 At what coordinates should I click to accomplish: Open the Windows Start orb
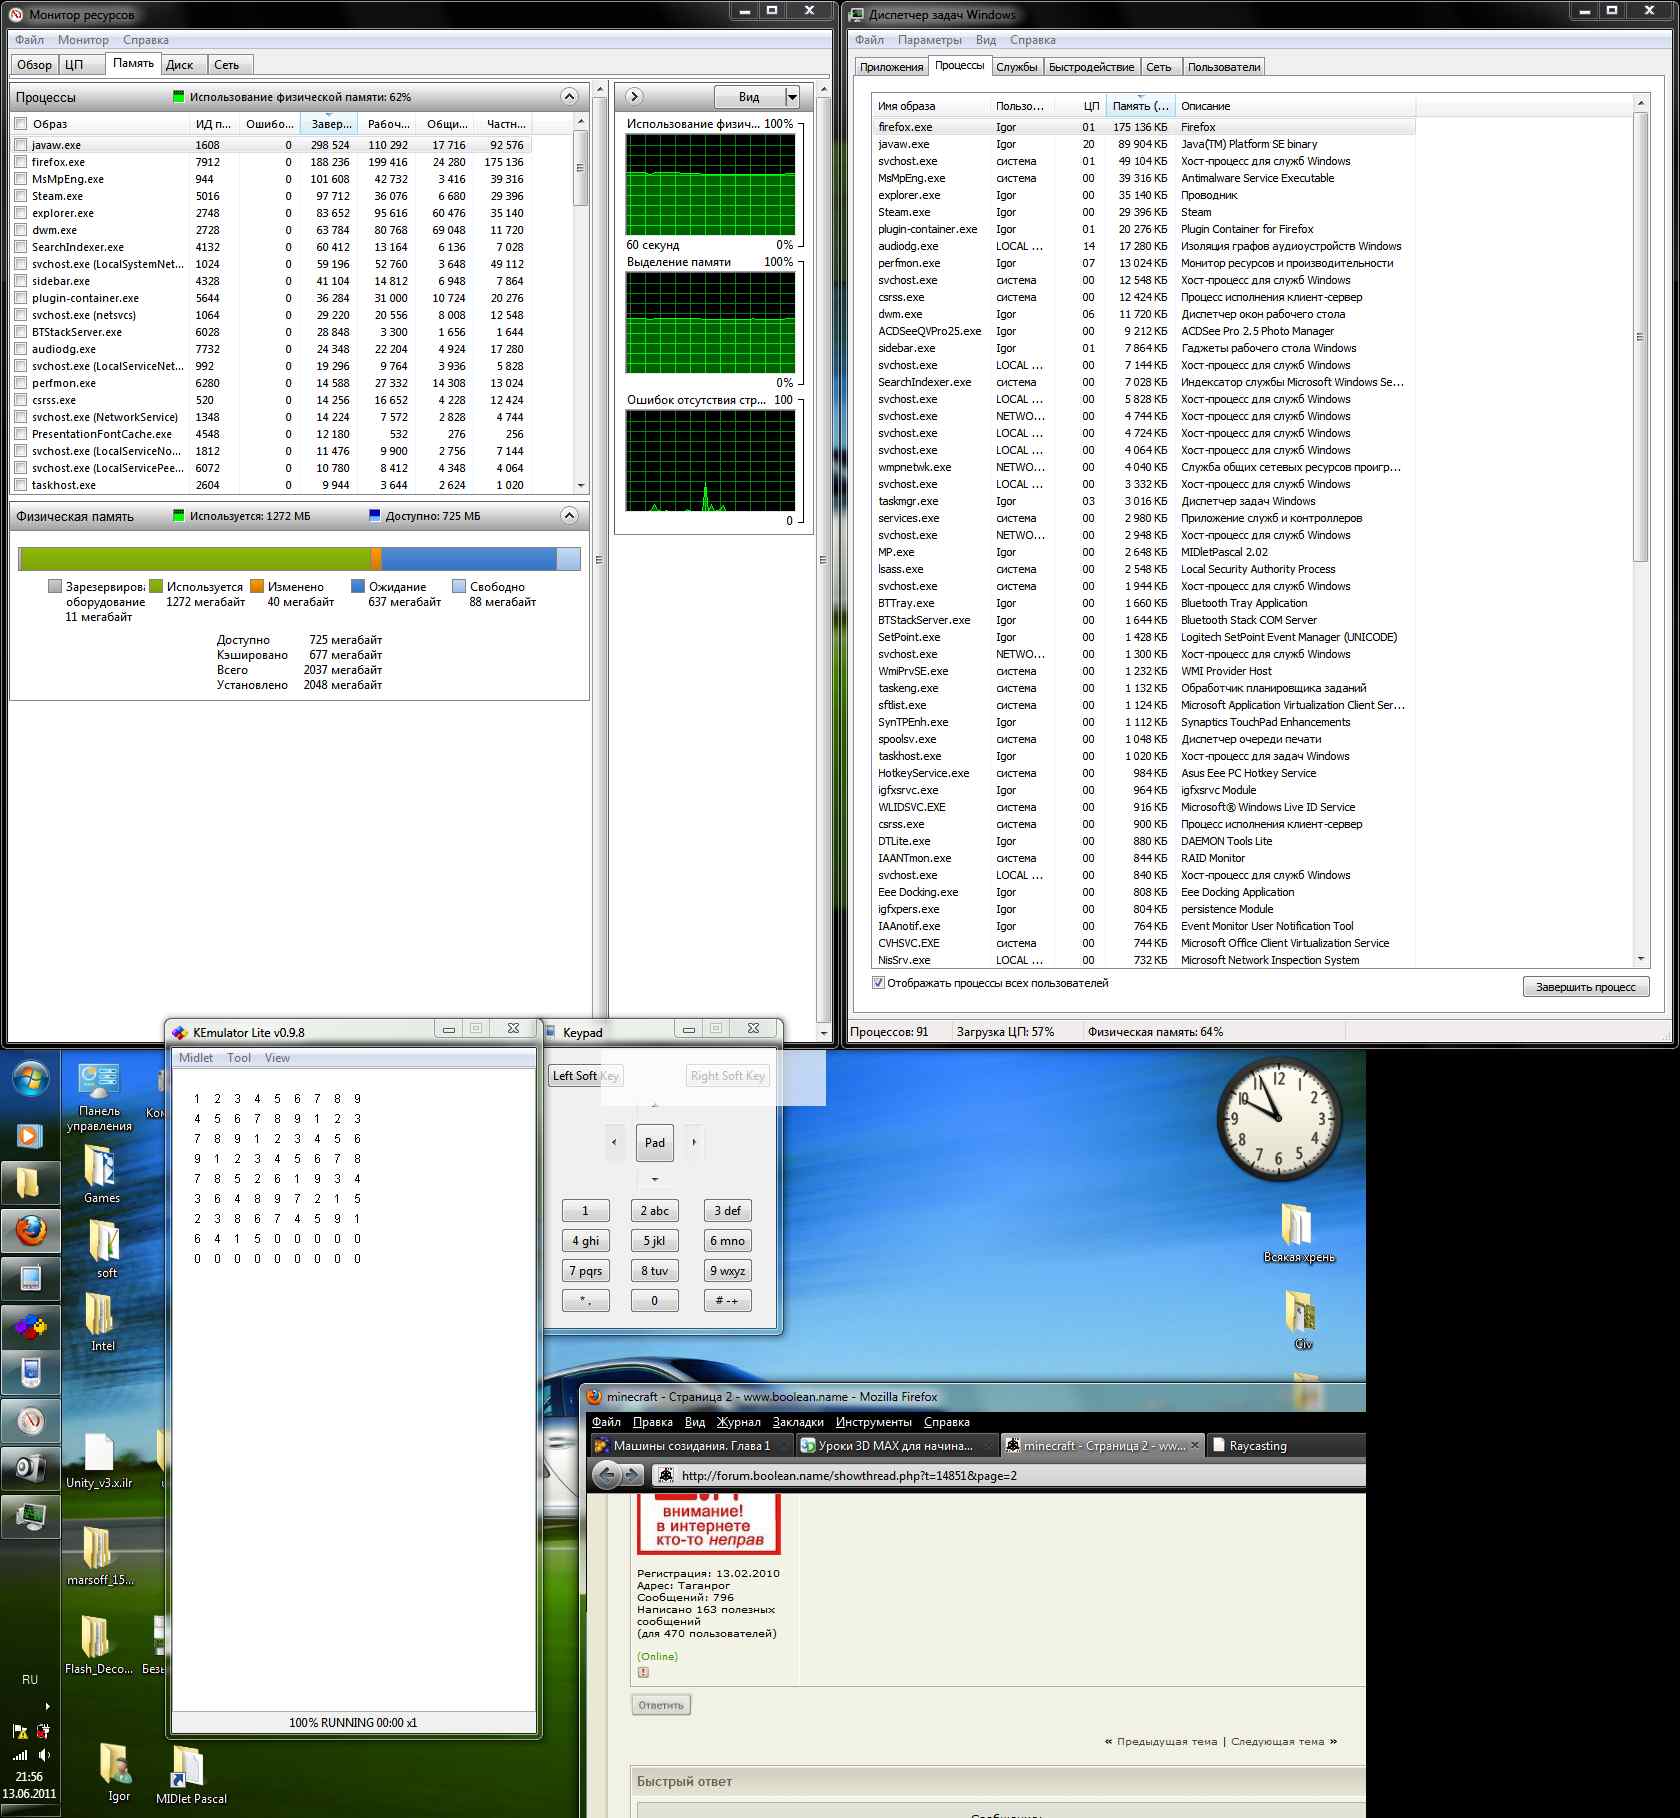click(30, 1080)
